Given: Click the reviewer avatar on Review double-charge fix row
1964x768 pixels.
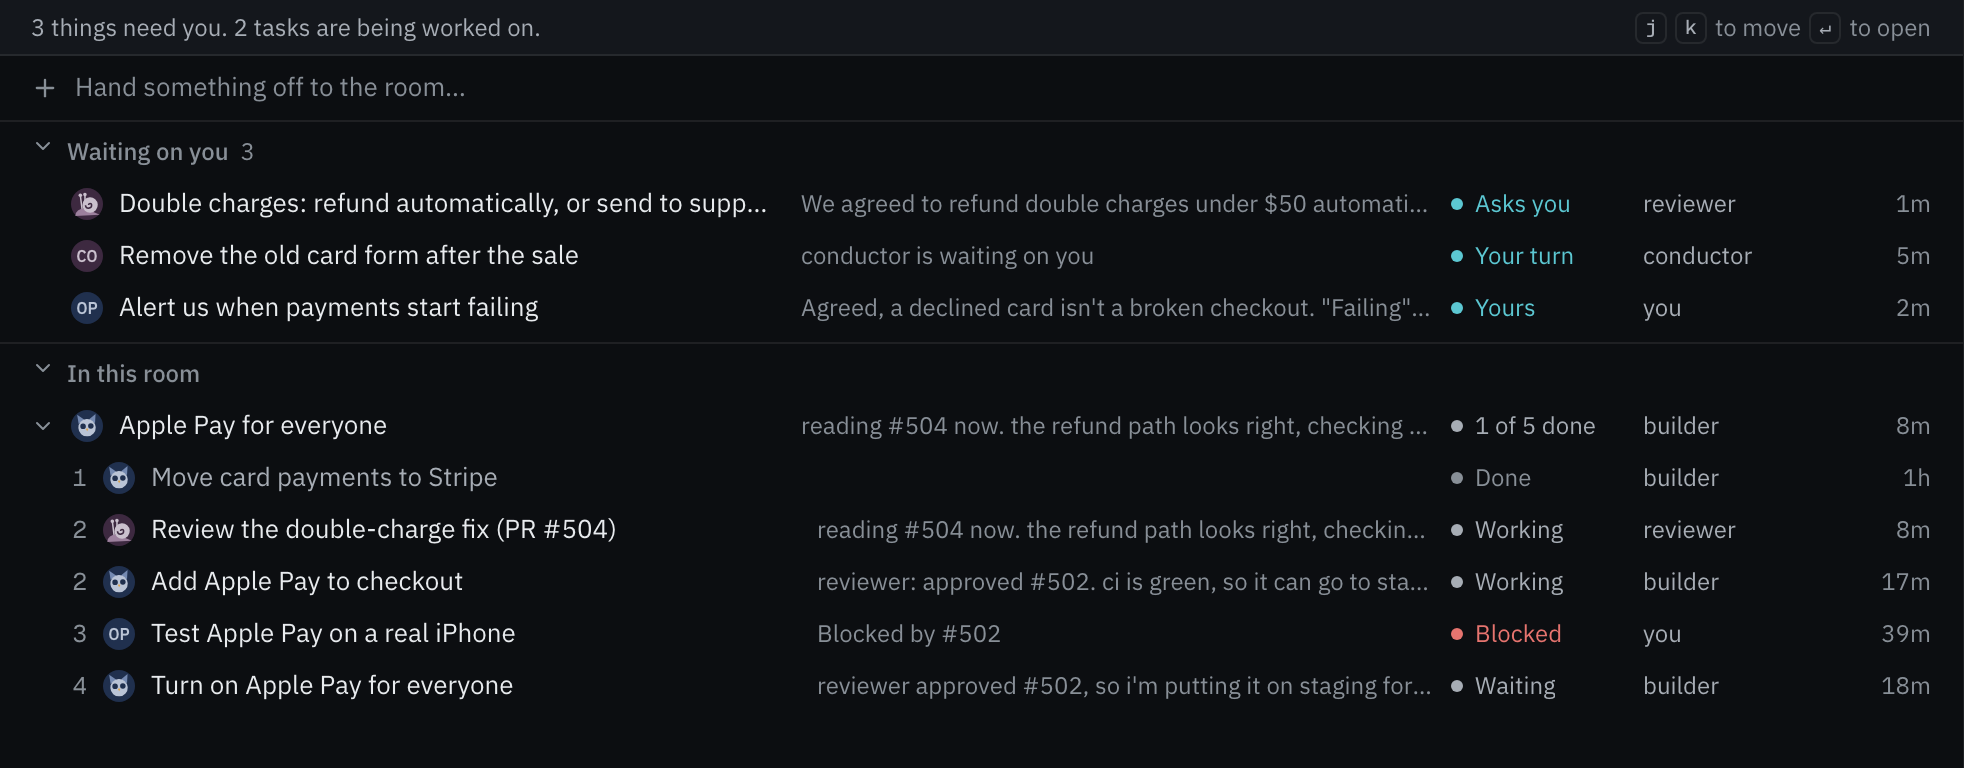Looking at the screenshot, I should 119,530.
